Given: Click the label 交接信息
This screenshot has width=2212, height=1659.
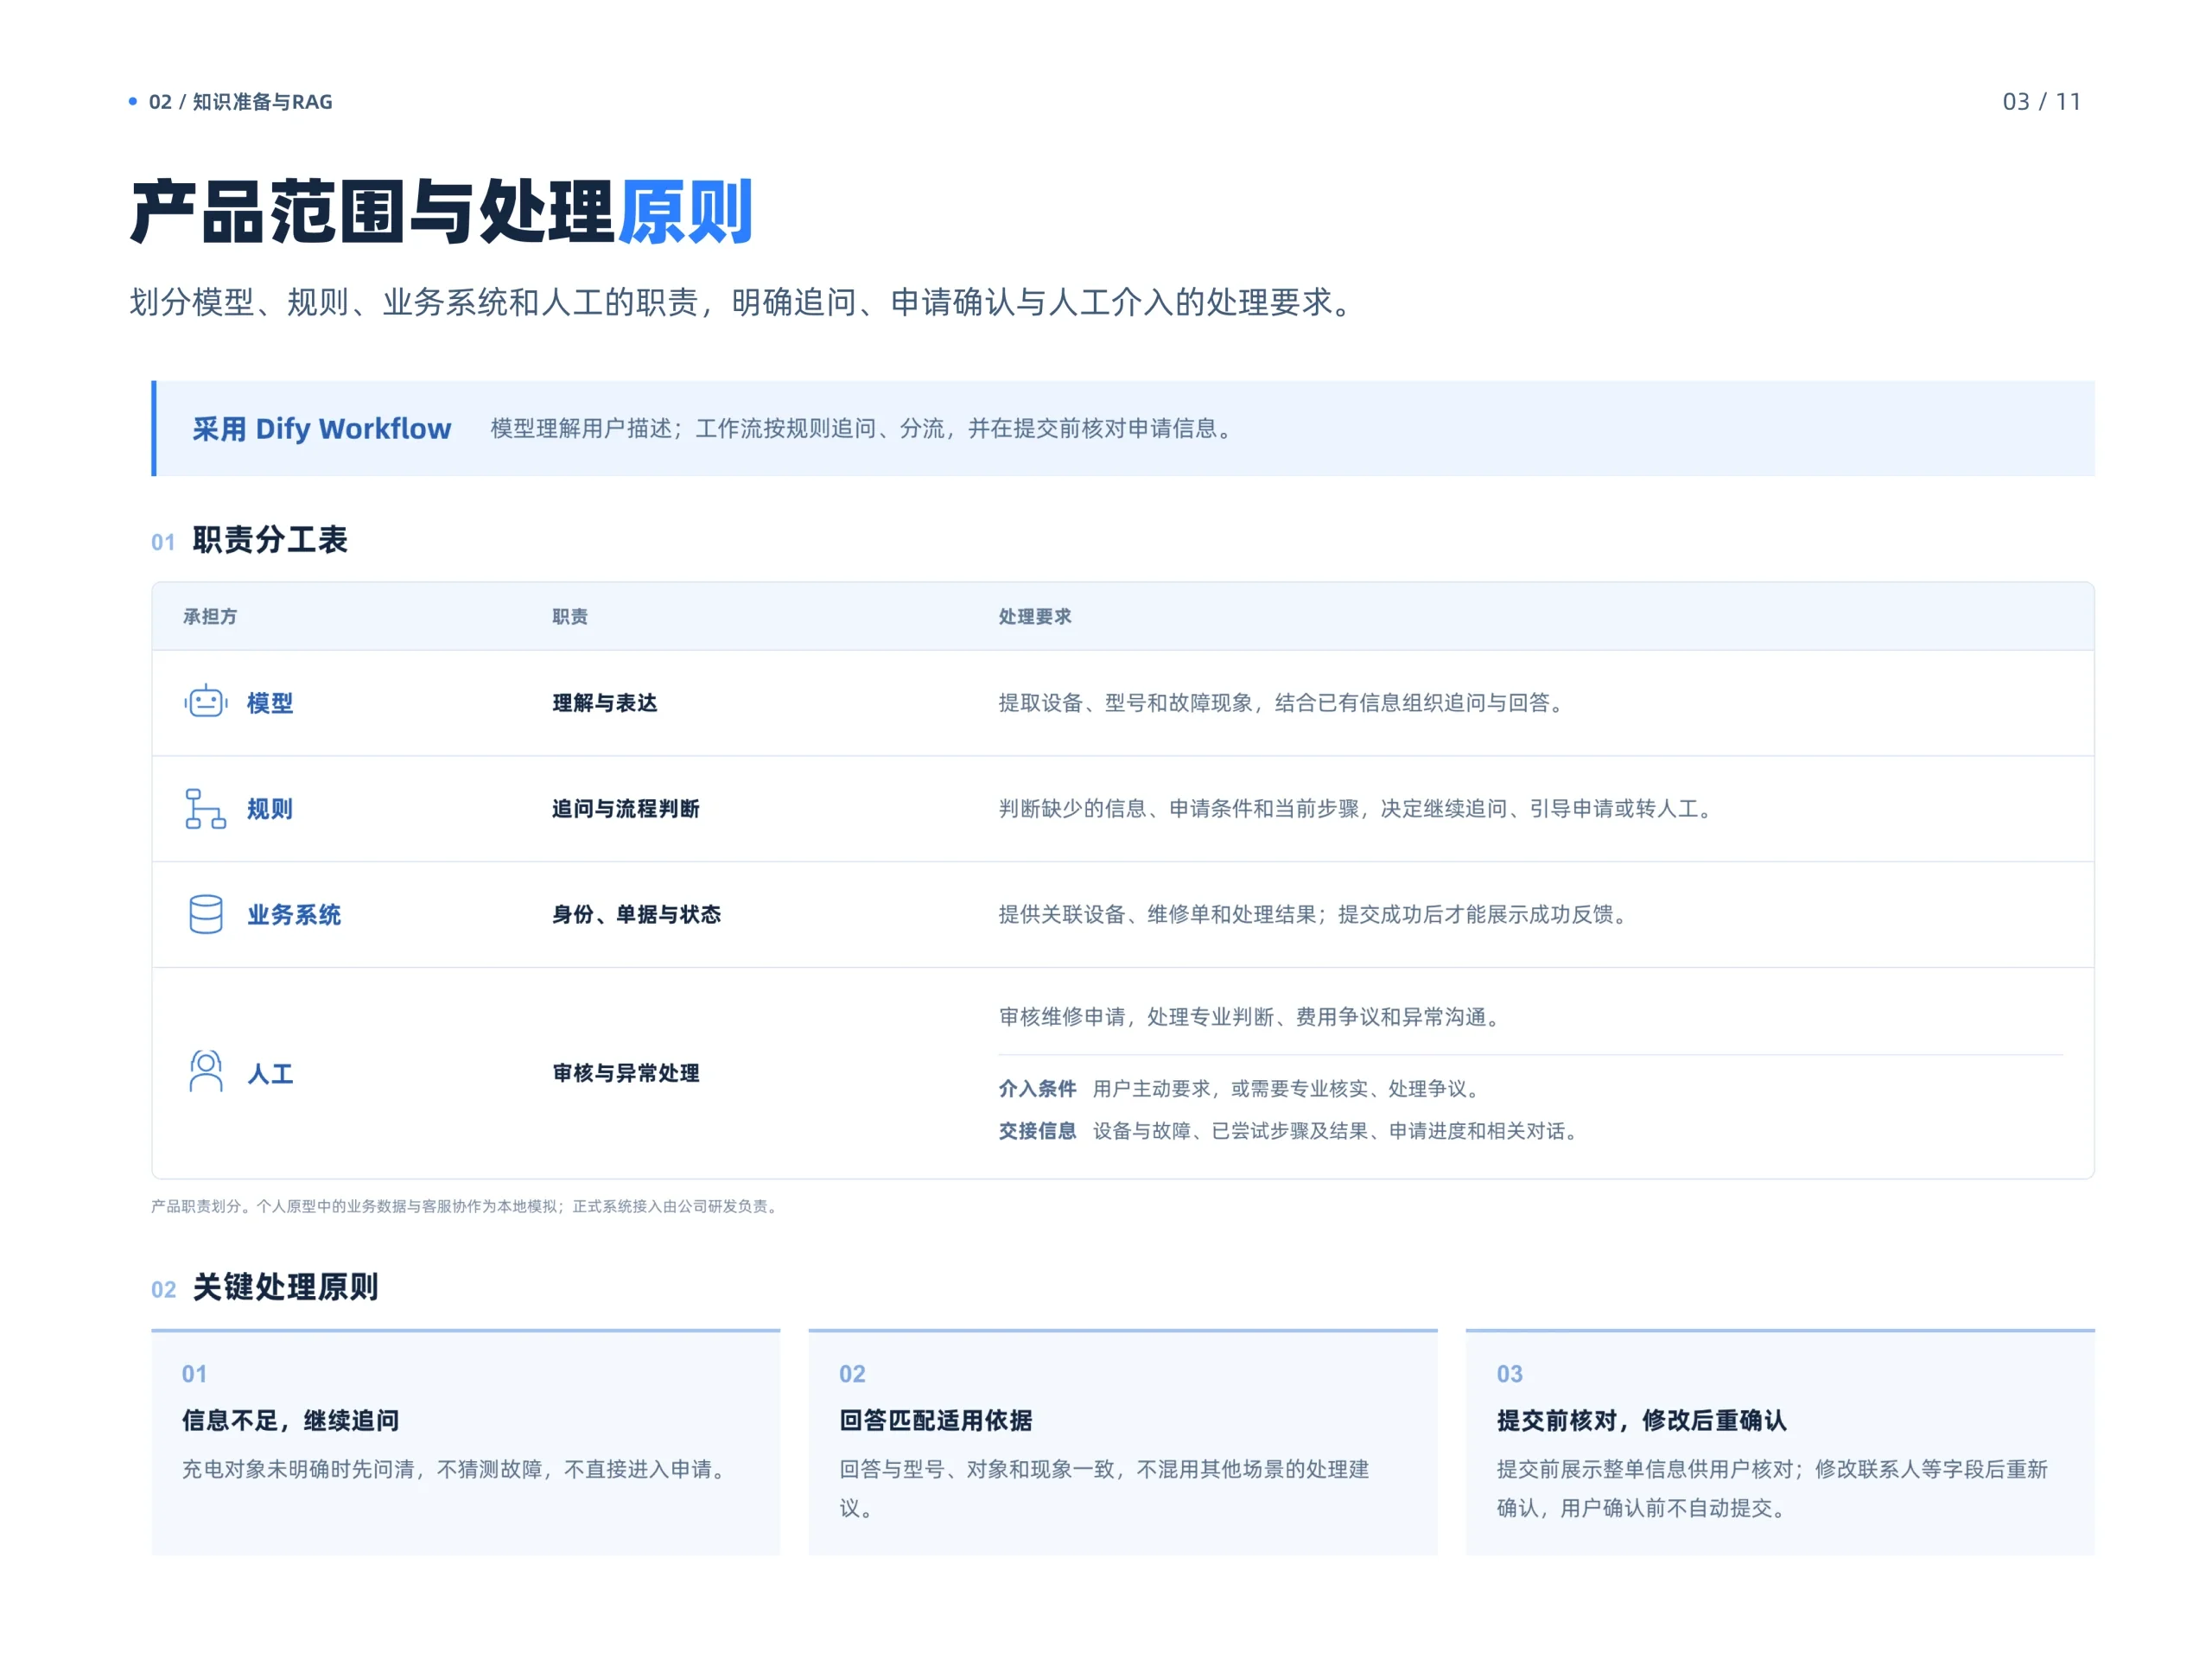Looking at the screenshot, I should tap(1037, 1131).
